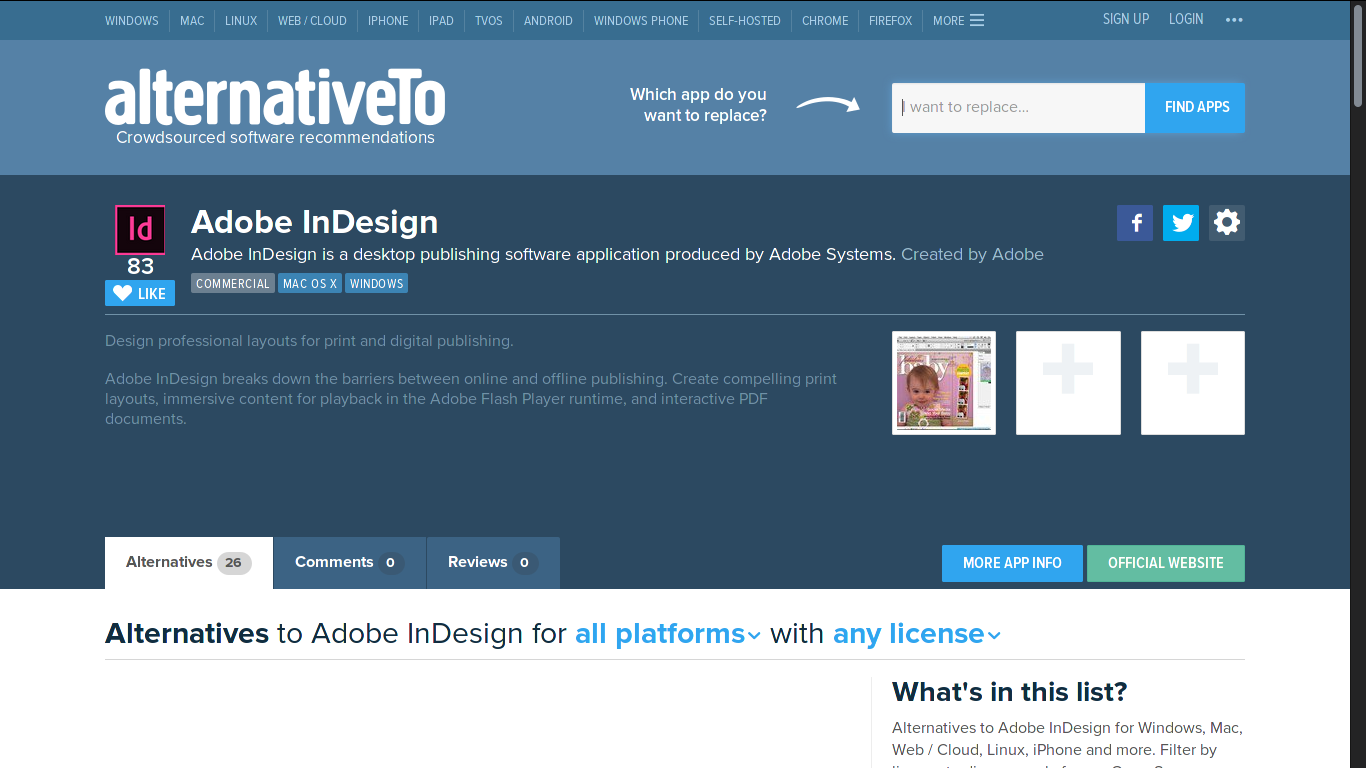
Task: Click the Design professional layouts description line
Action: click(309, 341)
